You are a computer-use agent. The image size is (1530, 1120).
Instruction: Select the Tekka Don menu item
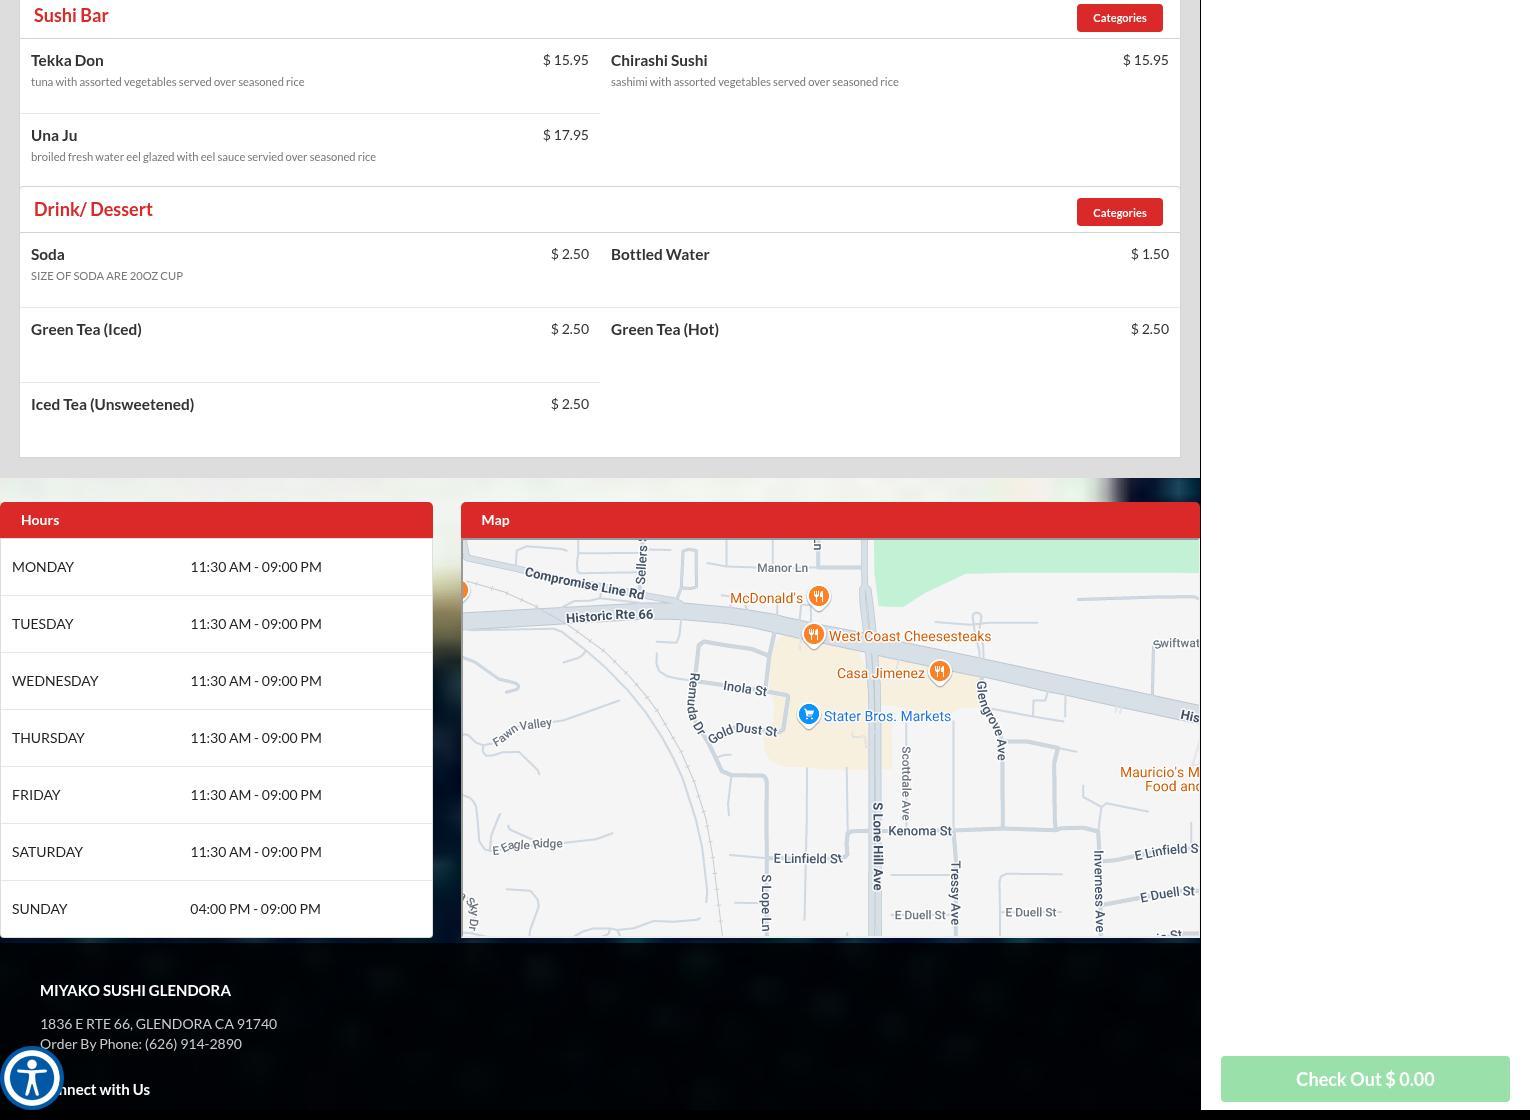[67, 61]
